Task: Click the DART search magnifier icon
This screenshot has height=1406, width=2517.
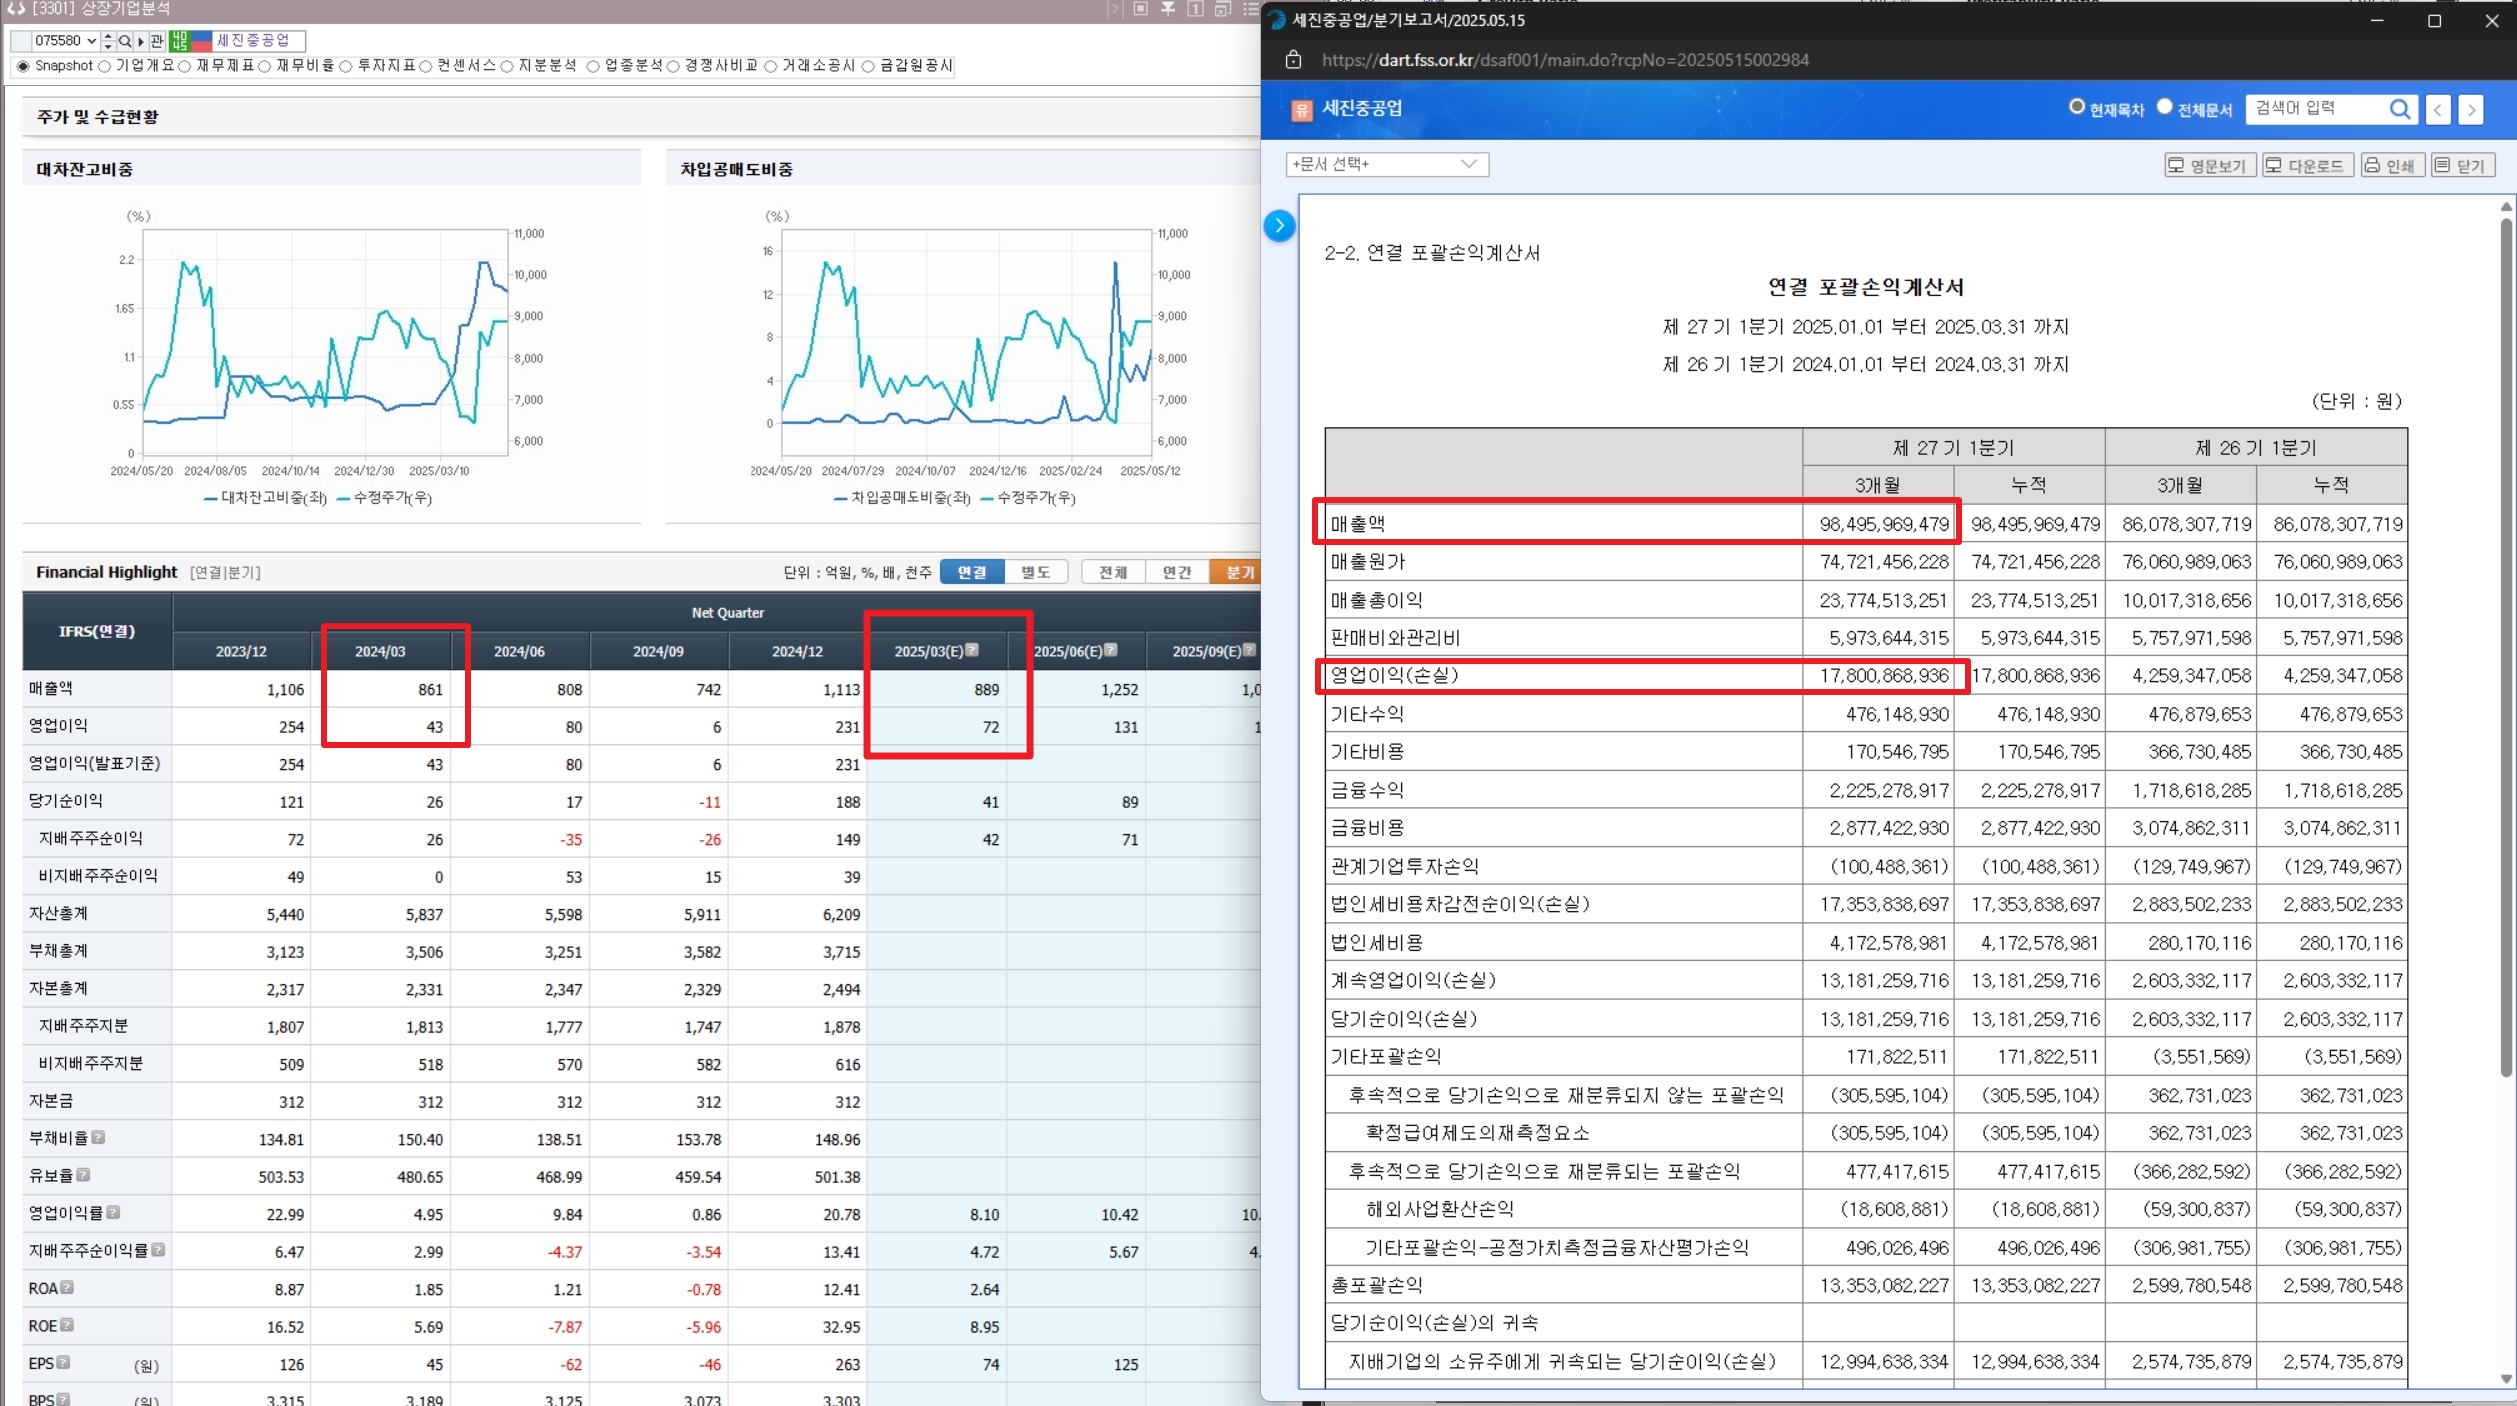Action: point(2399,109)
